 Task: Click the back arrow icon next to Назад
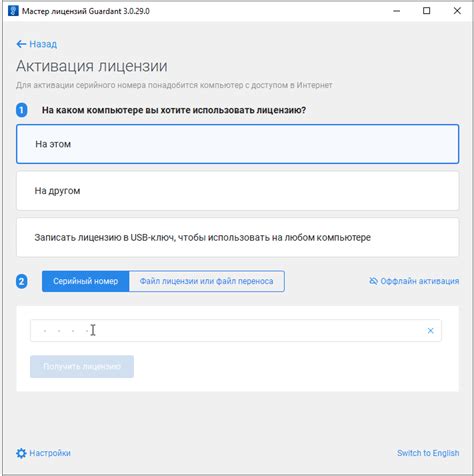point(21,44)
